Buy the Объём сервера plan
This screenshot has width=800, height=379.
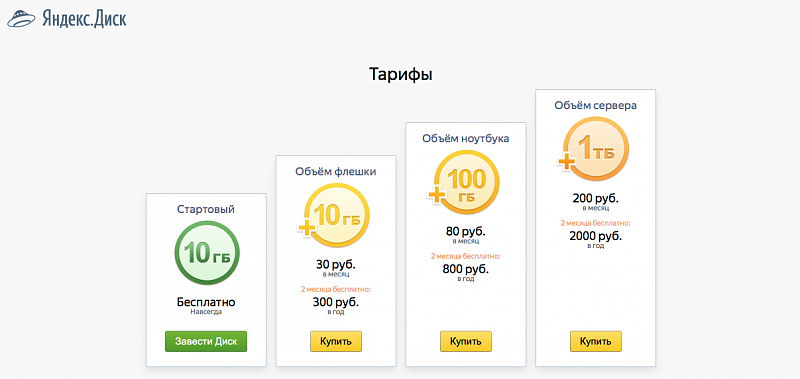[596, 341]
